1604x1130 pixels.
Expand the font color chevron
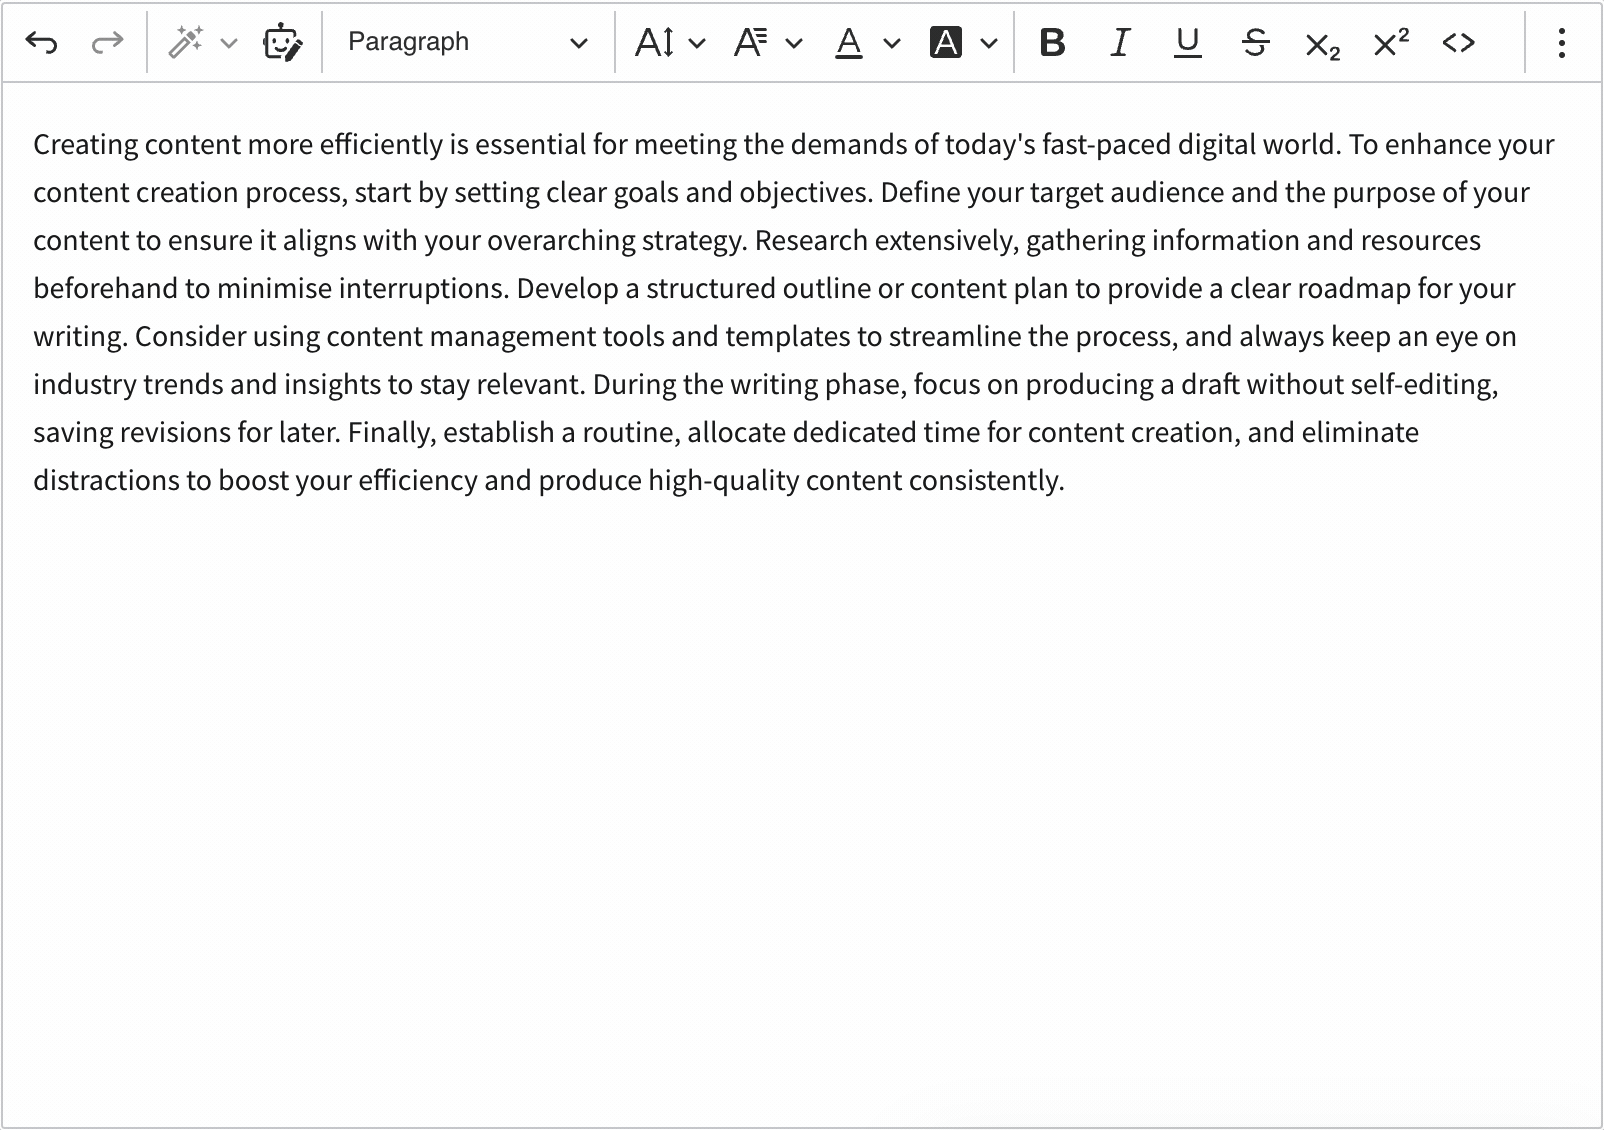(x=892, y=43)
